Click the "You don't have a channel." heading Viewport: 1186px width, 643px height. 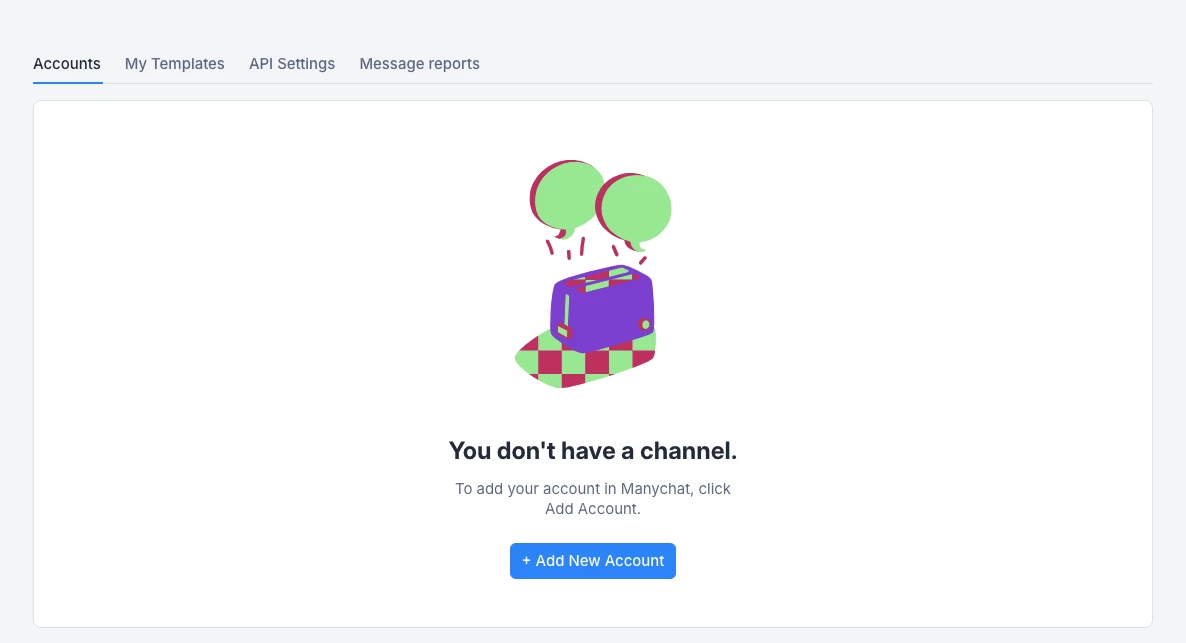point(593,451)
